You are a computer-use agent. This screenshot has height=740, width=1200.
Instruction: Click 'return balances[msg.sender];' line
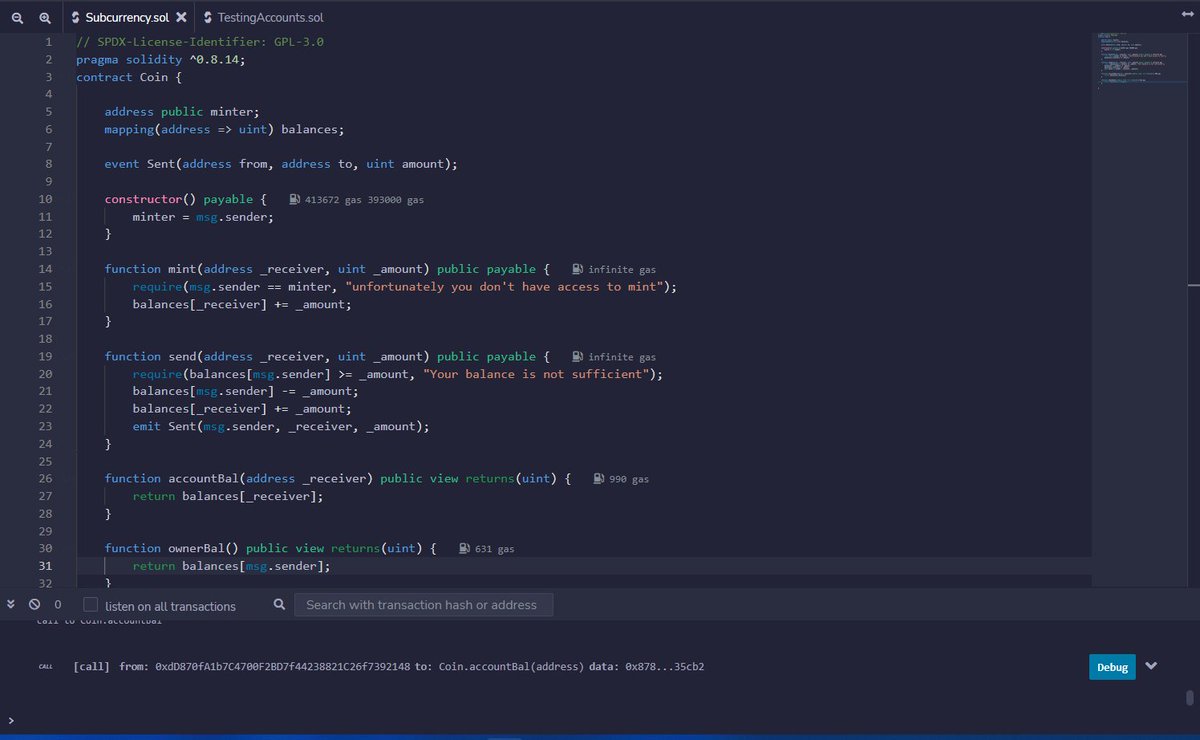[x=231, y=566]
